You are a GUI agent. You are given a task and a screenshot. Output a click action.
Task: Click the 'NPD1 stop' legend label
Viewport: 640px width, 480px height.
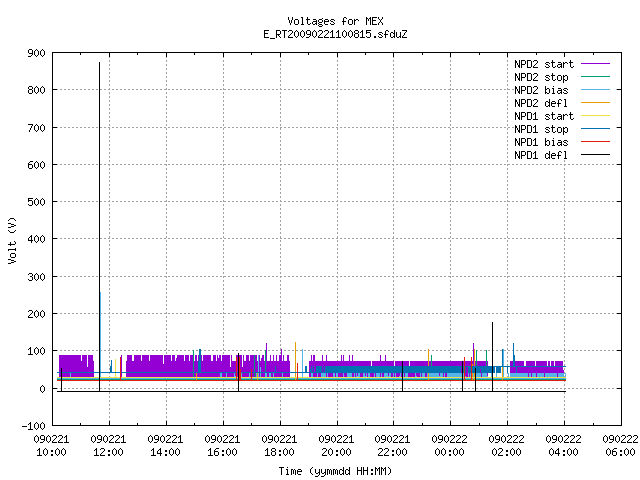click(541, 129)
